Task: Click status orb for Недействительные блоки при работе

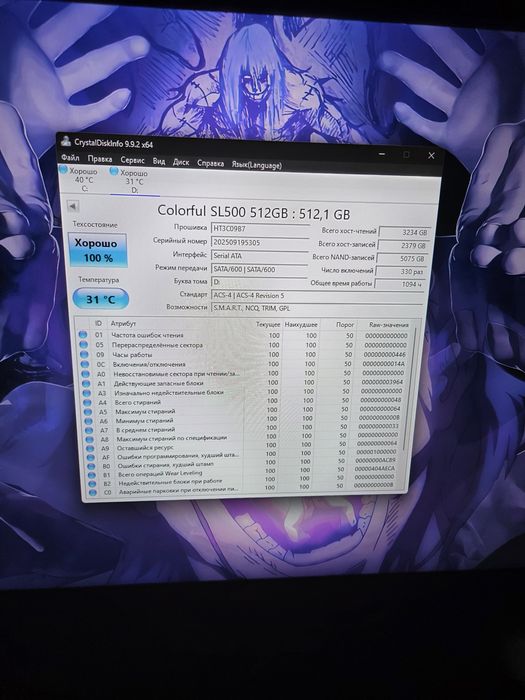Action: (x=92, y=484)
